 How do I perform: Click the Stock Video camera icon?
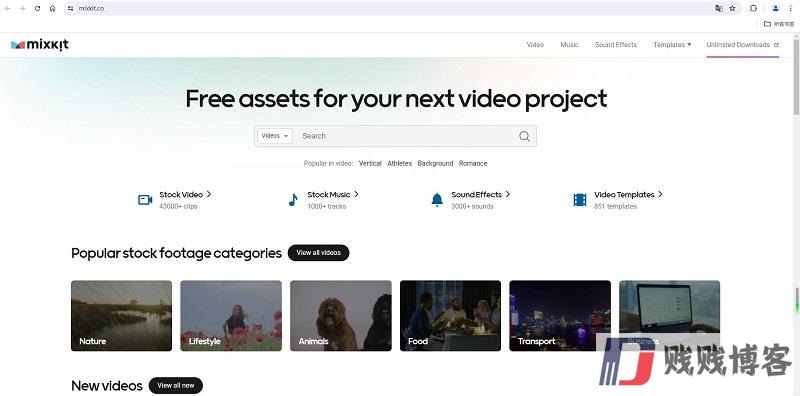[x=145, y=200]
